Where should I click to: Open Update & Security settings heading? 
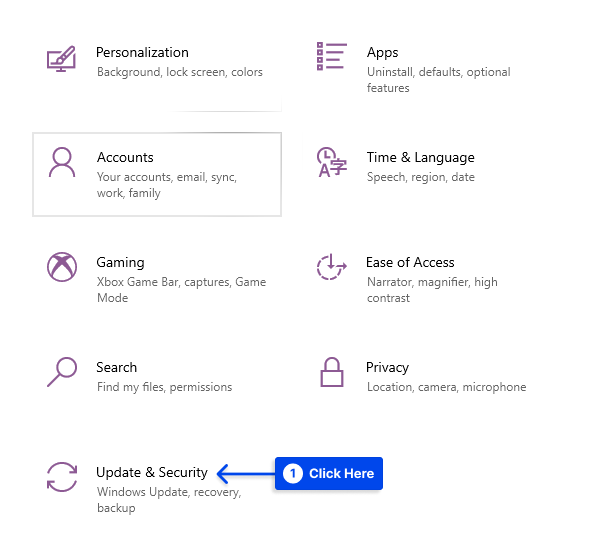click(x=152, y=472)
